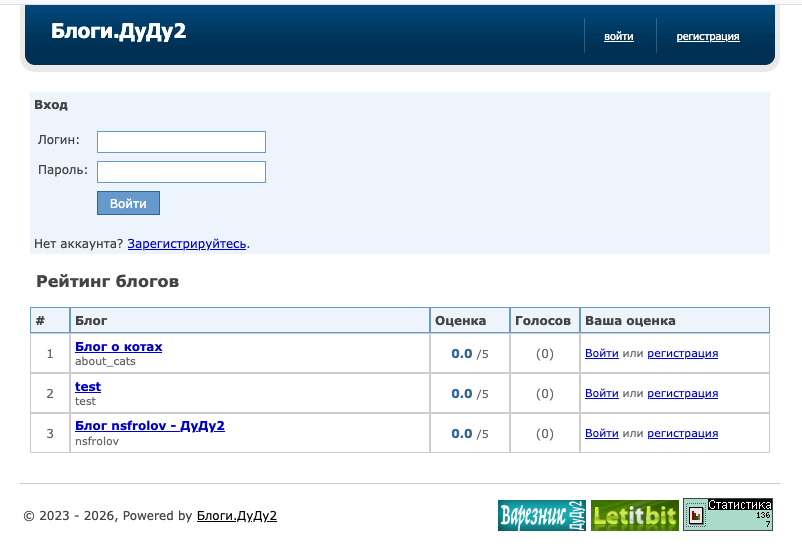Click the blue Войти submit button

pyautogui.click(x=128, y=203)
